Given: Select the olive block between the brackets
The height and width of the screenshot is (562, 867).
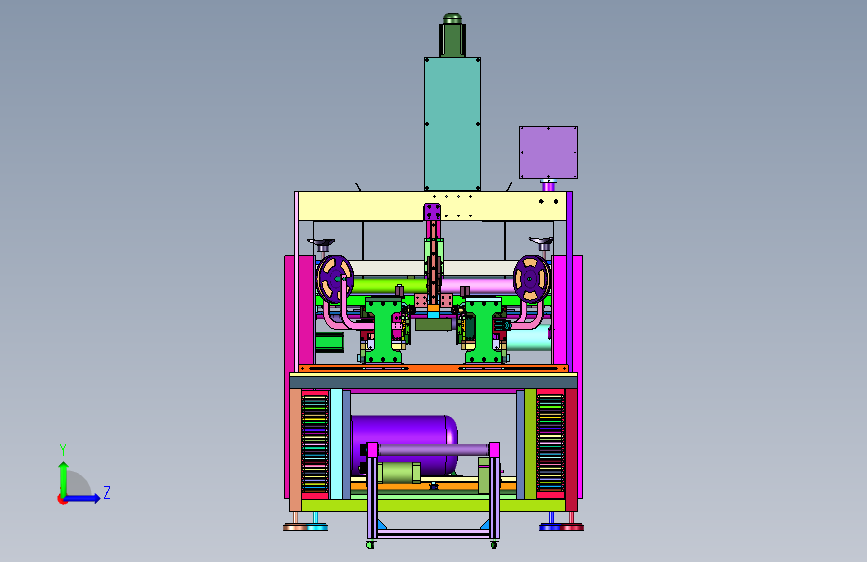Looking at the screenshot, I should pyautogui.click(x=434, y=325).
